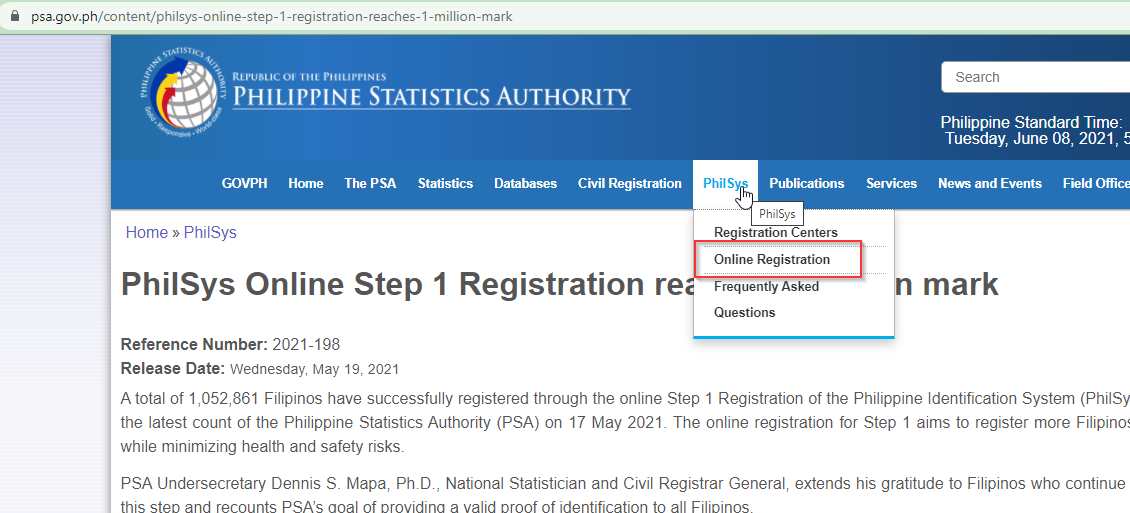The width and height of the screenshot is (1130, 513).
Task: Open the Statistics menu
Action: [x=445, y=184]
